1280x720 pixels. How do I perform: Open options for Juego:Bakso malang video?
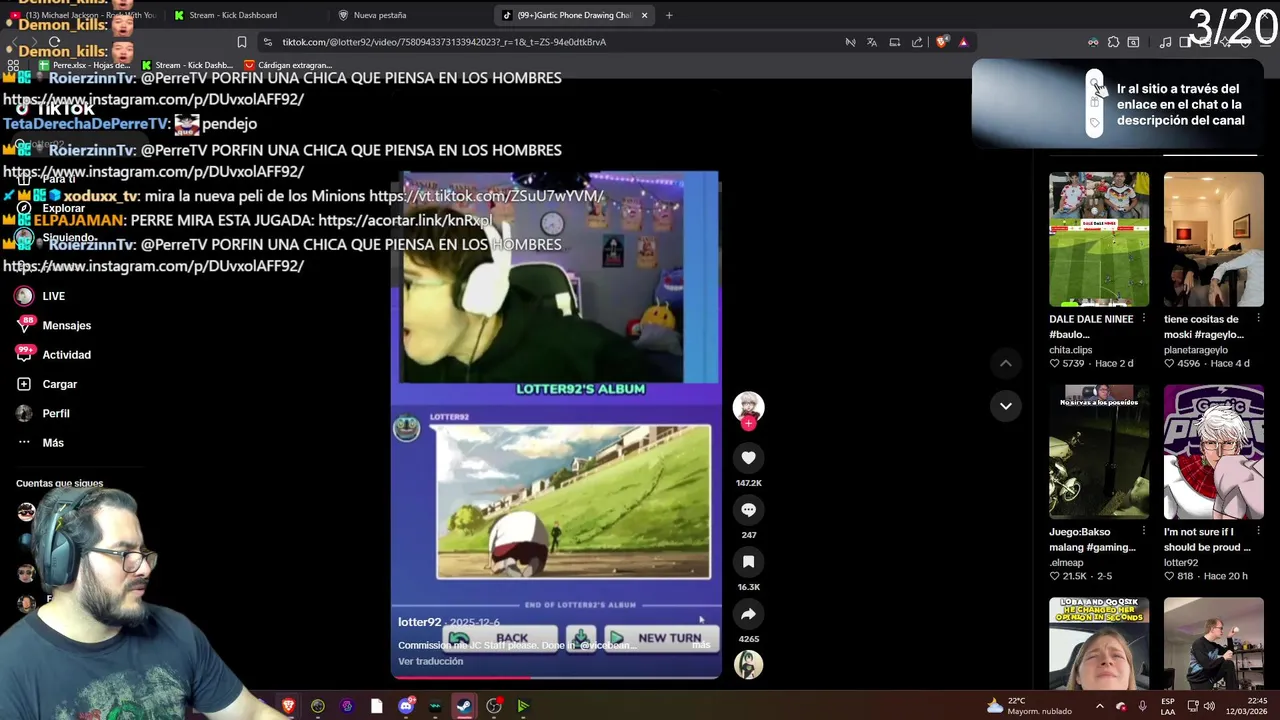[1145, 532]
